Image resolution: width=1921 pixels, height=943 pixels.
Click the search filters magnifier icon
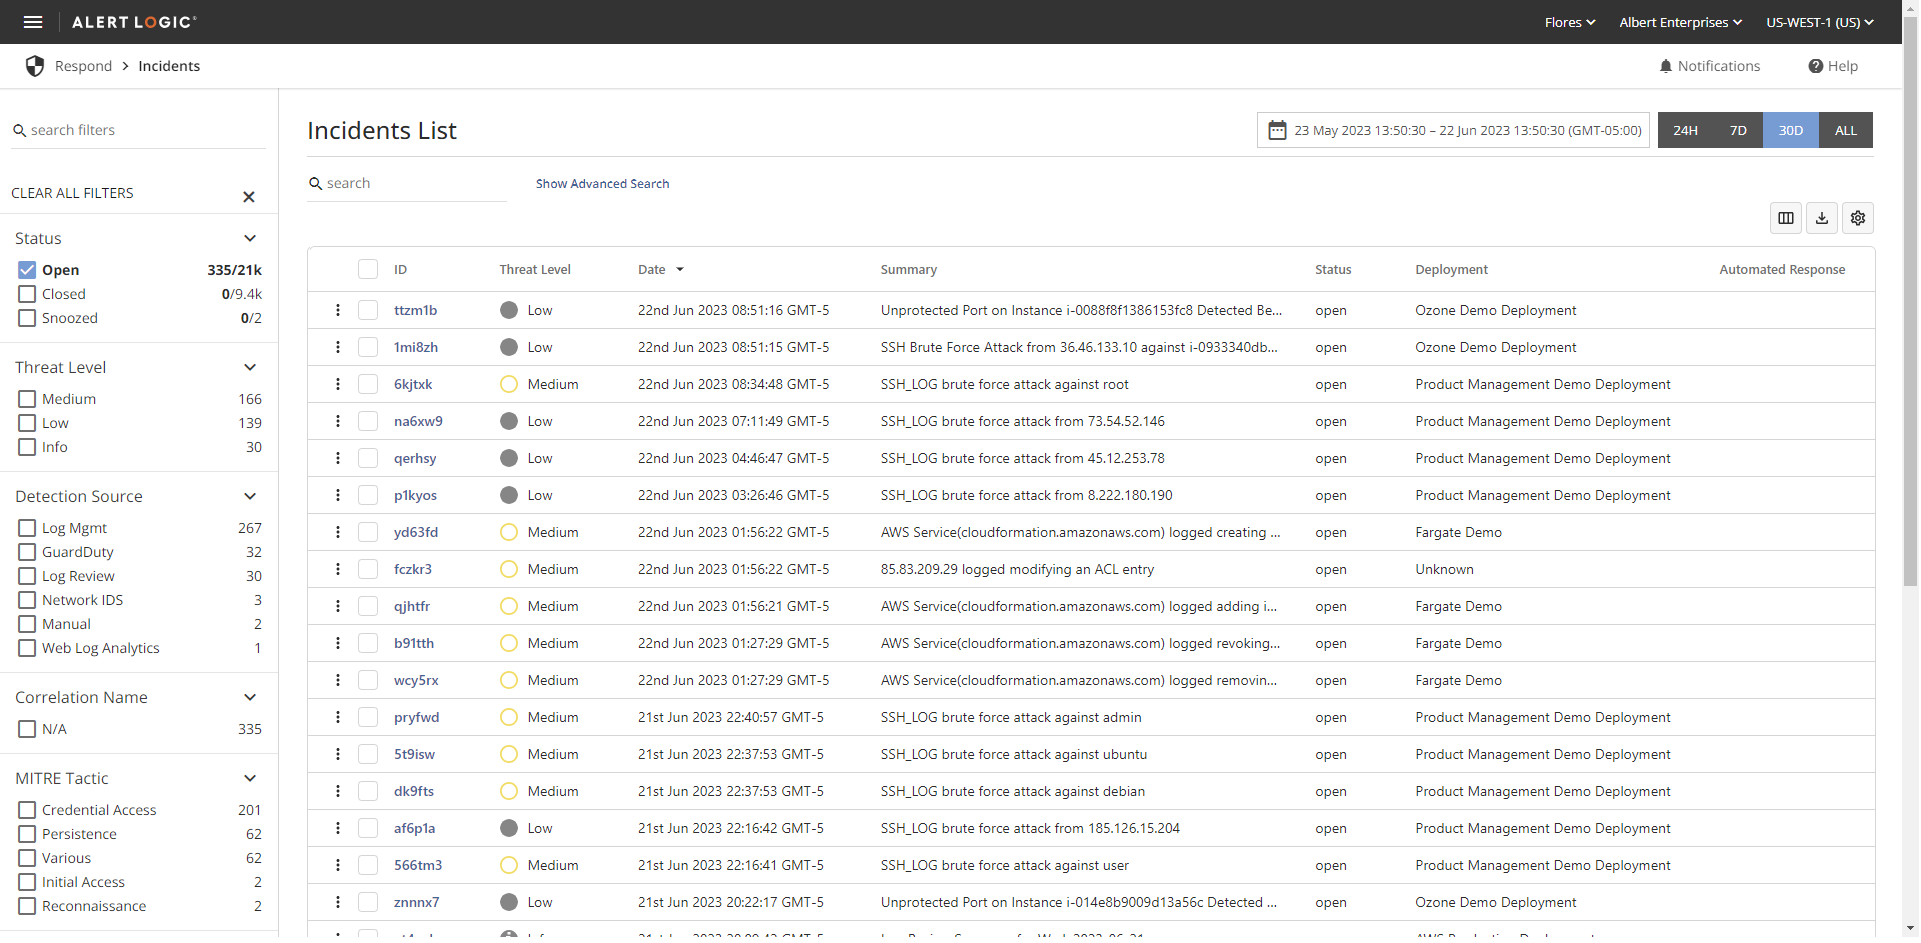click(19, 131)
